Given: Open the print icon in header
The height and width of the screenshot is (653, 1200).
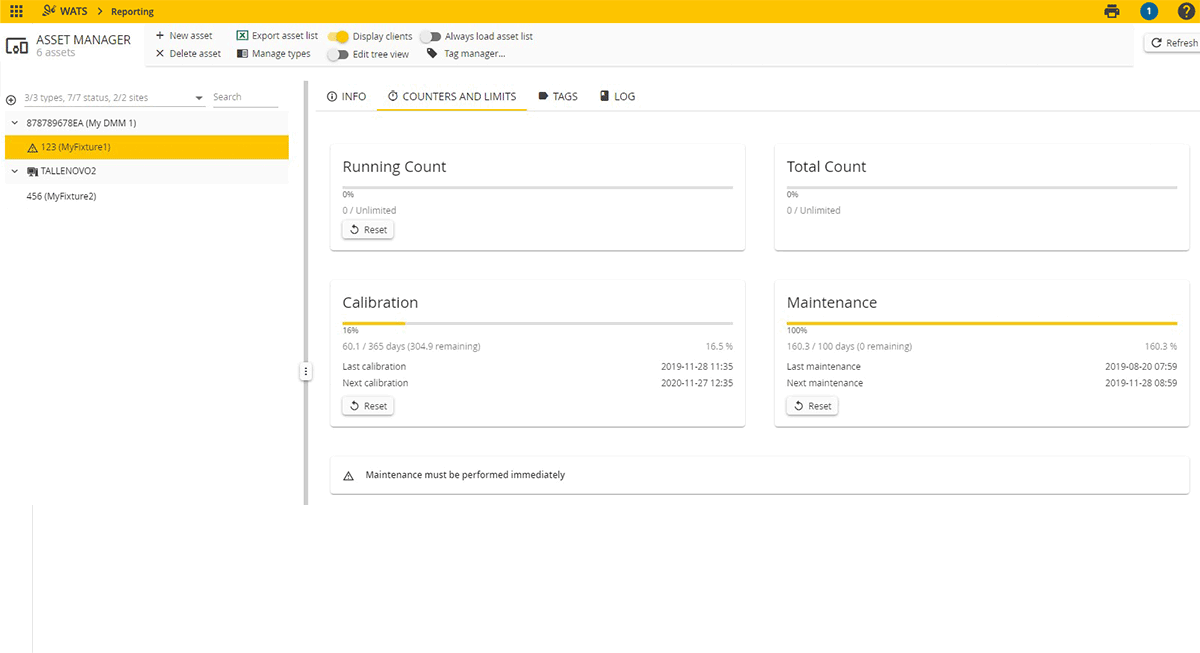Looking at the screenshot, I should point(1112,11).
